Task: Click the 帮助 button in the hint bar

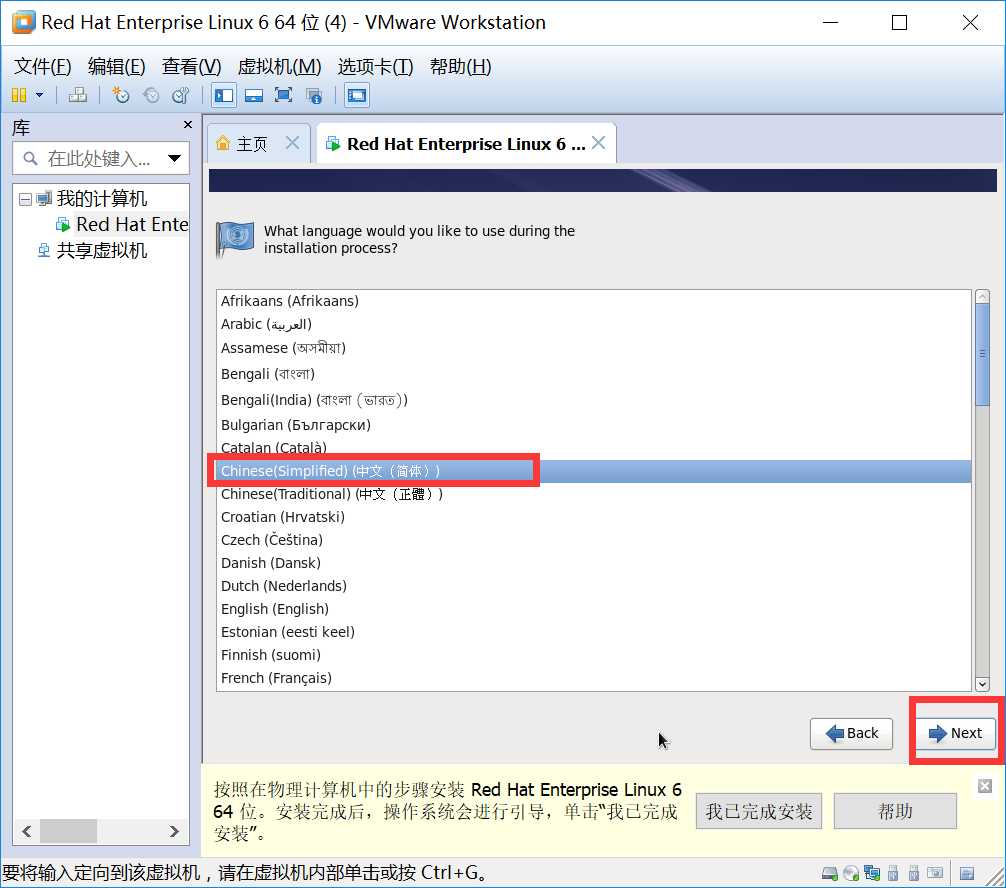Action: [895, 812]
